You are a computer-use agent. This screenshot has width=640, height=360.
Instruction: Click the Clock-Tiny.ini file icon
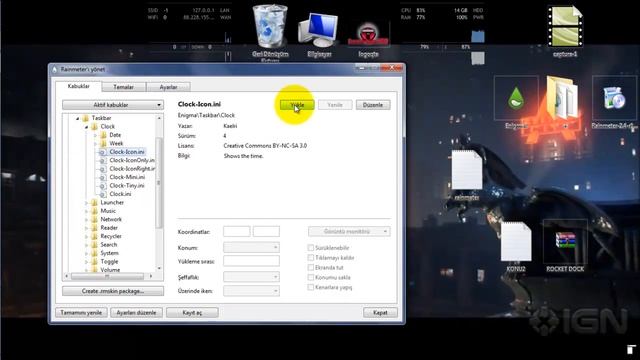coord(102,186)
